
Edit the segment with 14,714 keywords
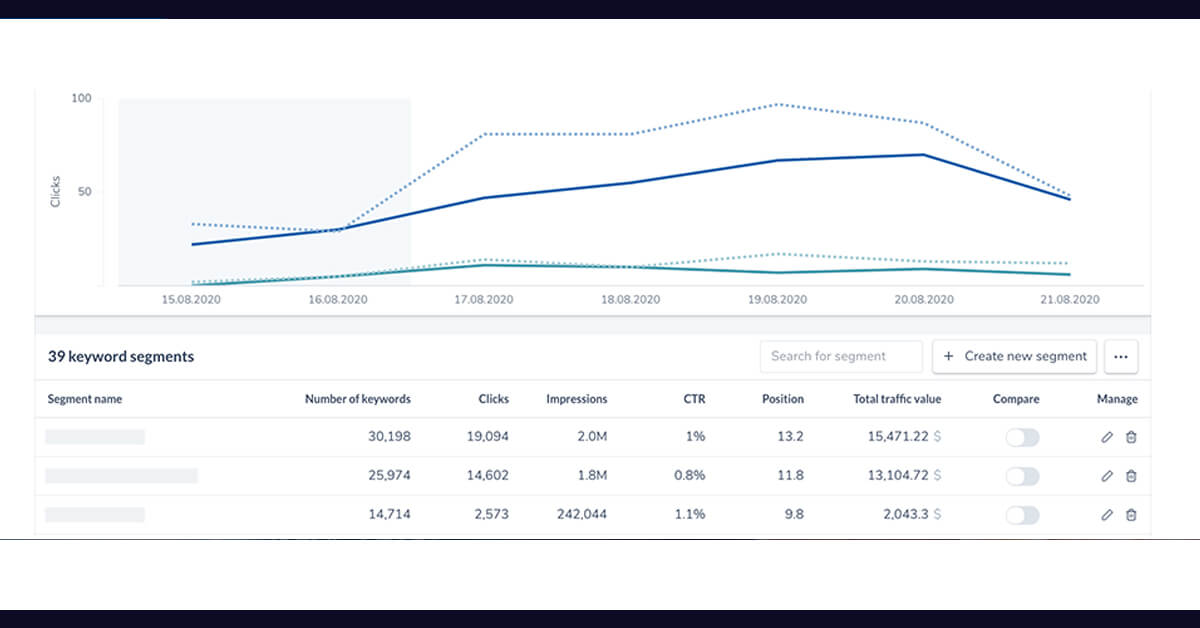pos(1107,515)
